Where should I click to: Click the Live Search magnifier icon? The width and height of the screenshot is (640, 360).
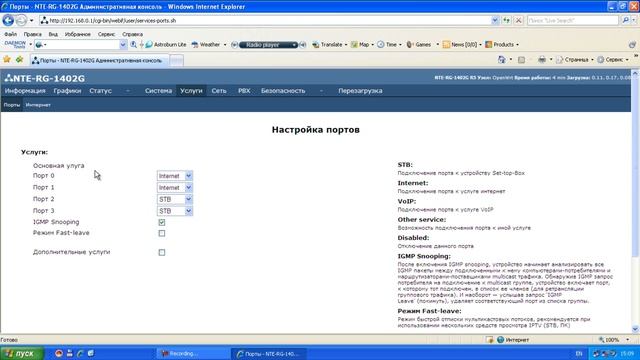pyautogui.click(x=625, y=20)
